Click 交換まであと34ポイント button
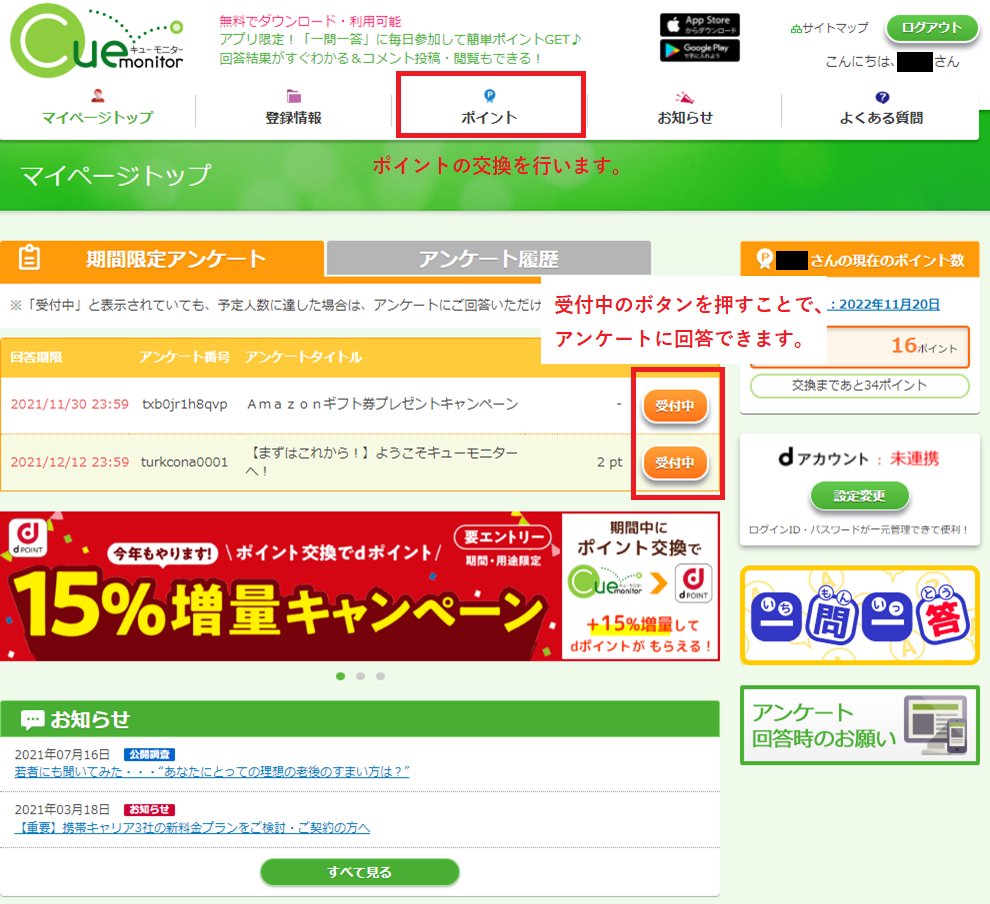The width and height of the screenshot is (990, 904). click(860, 386)
